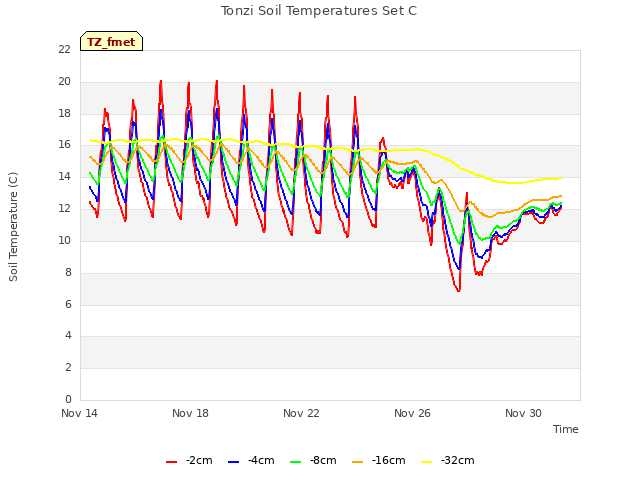Select the -16cm legend label
This screenshot has height=480, width=640.
point(389,460)
